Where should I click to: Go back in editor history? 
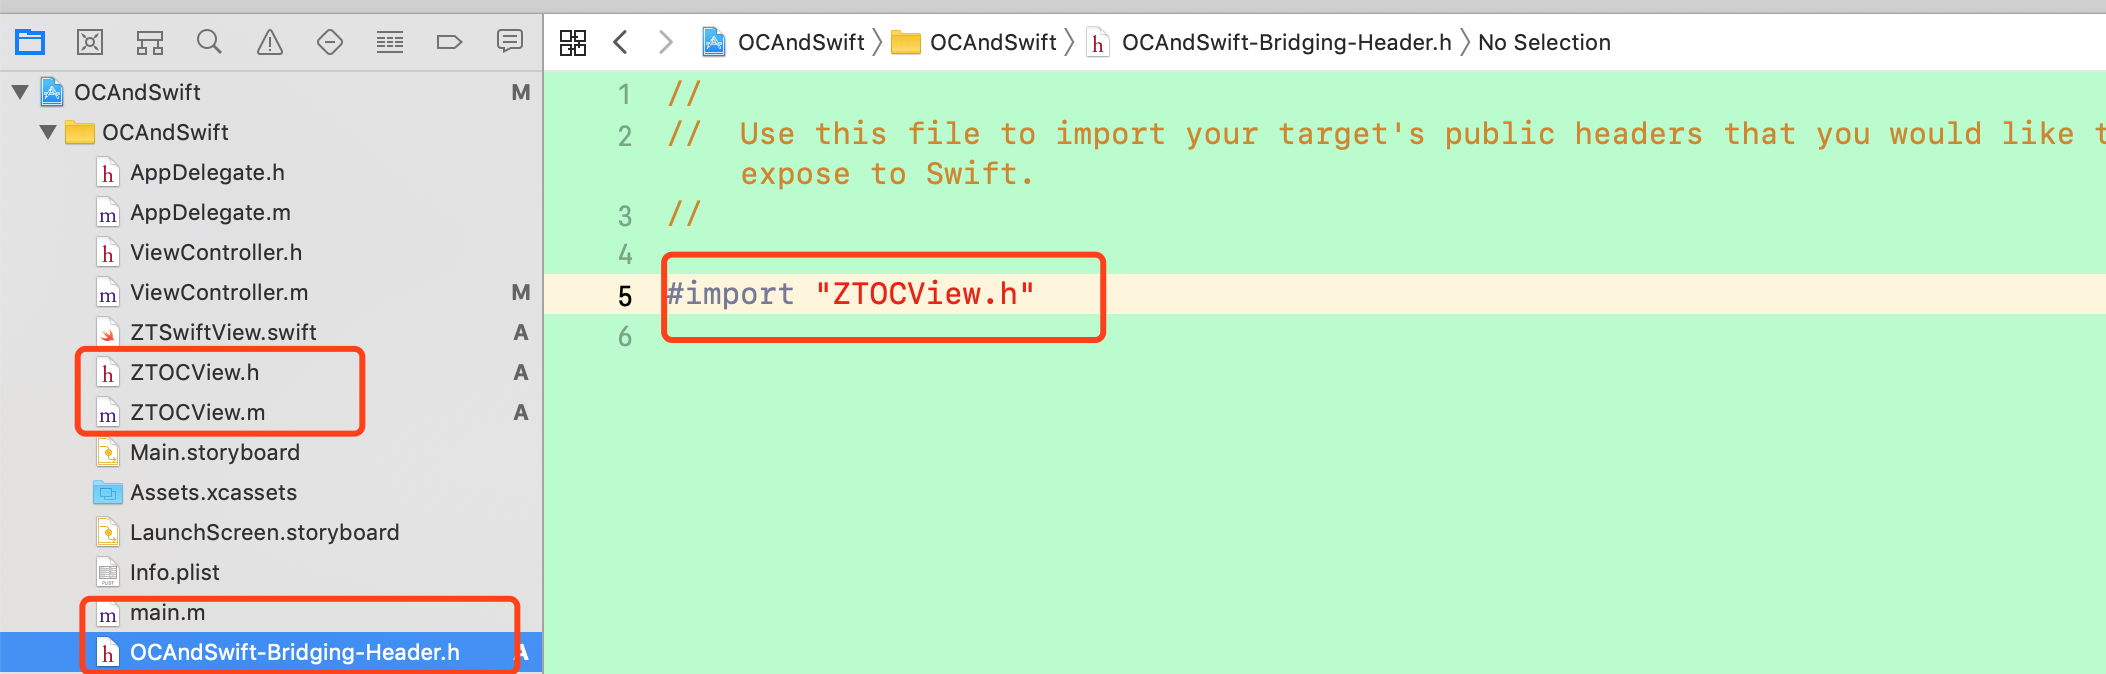(620, 42)
